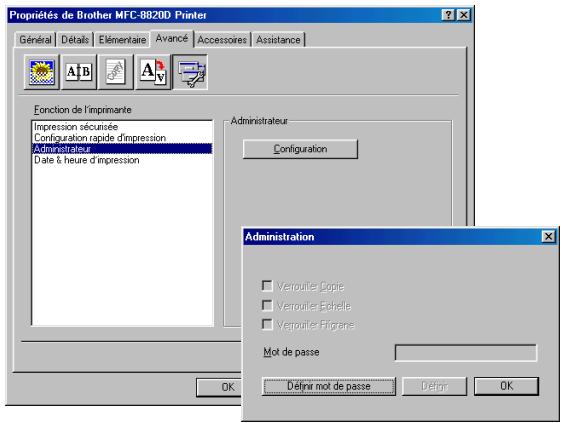Open the print quality sunflower icon
Viewport: 565px width, 423px height.
point(42,72)
